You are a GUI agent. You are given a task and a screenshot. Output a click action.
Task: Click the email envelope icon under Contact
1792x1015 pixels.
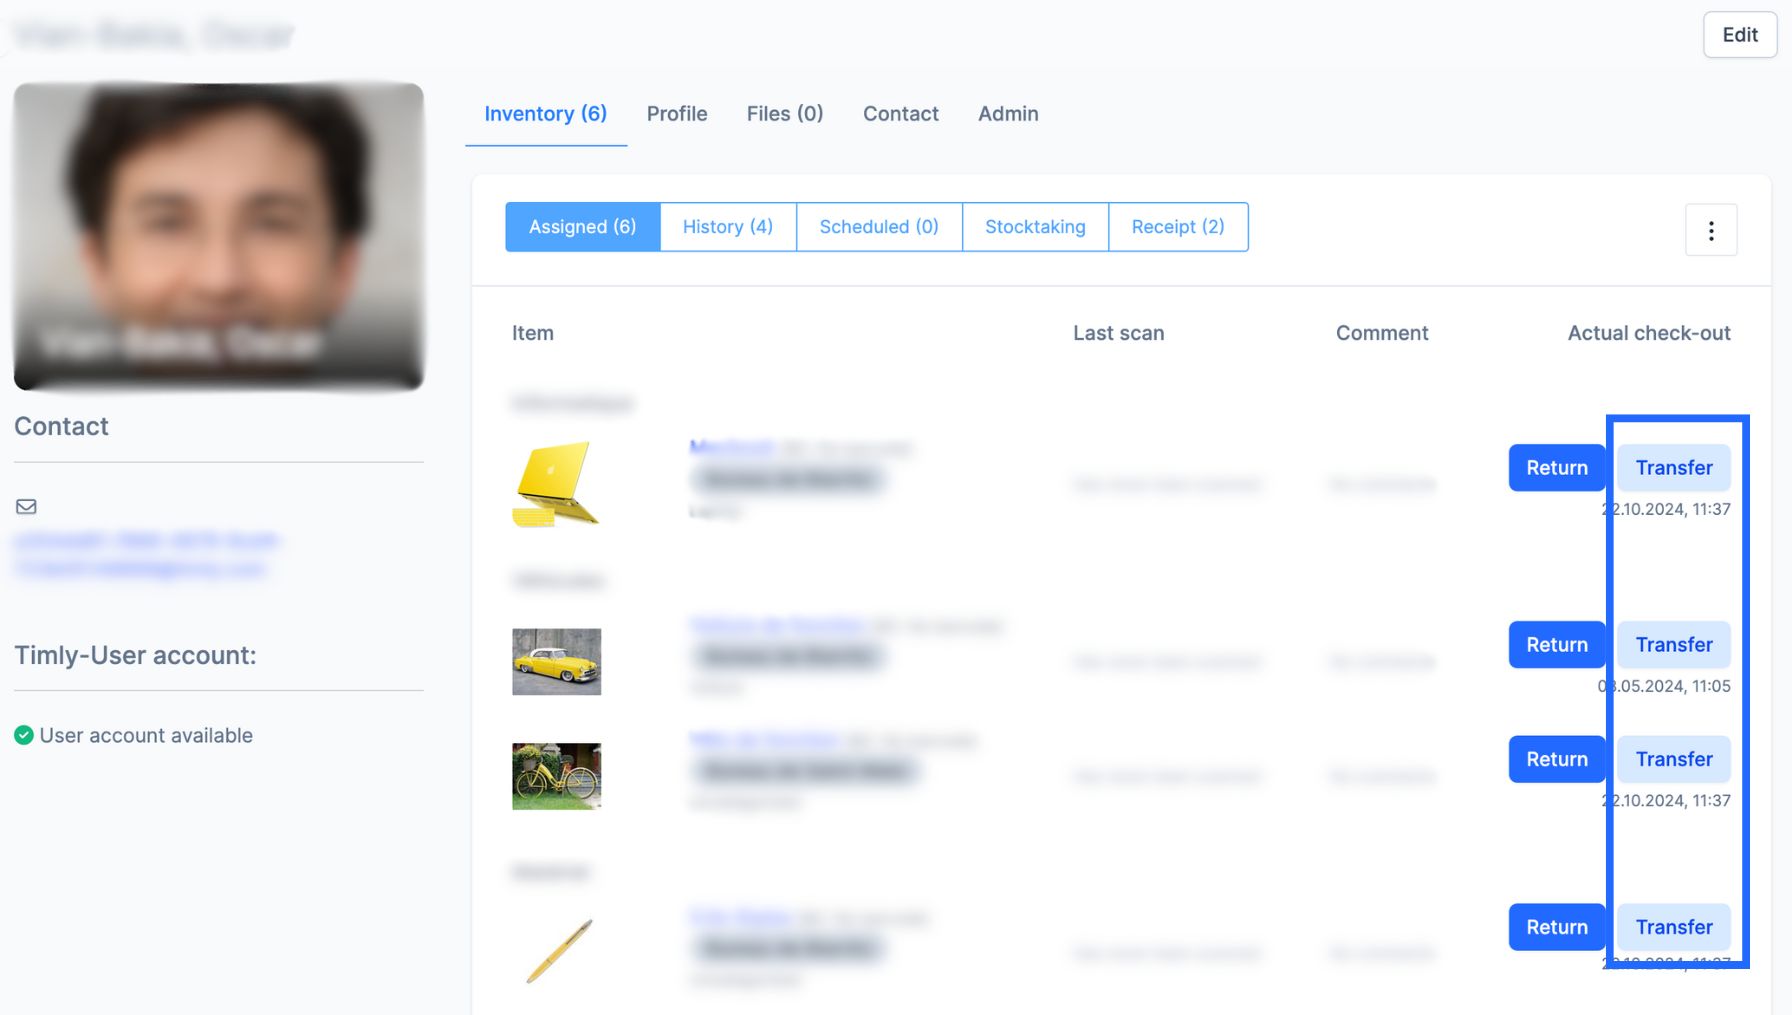(x=26, y=507)
